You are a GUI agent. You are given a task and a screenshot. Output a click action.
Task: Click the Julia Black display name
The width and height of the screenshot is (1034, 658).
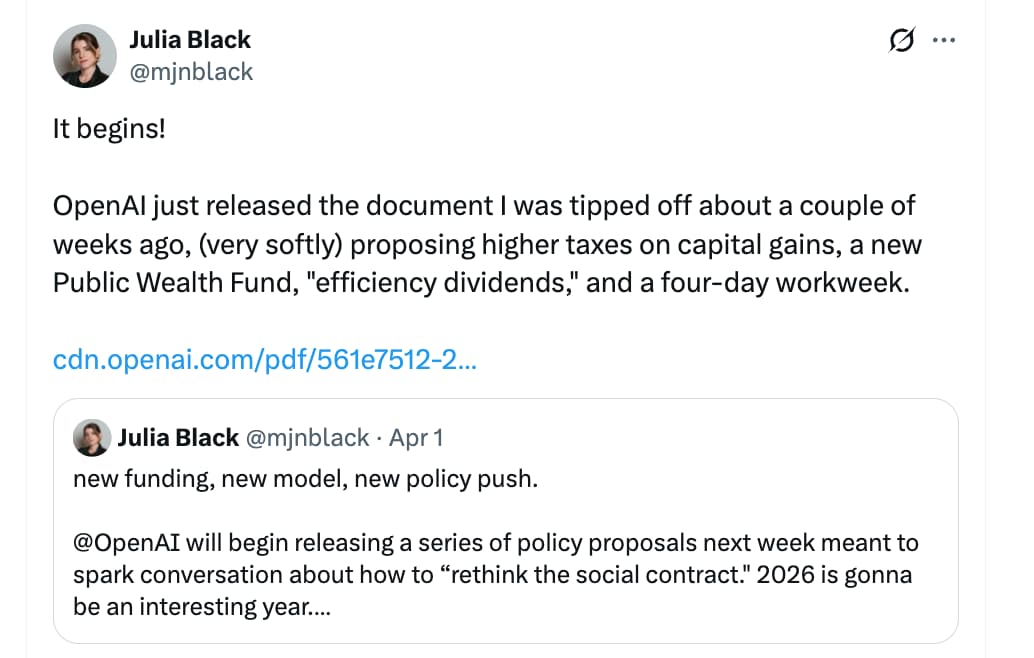click(x=190, y=40)
